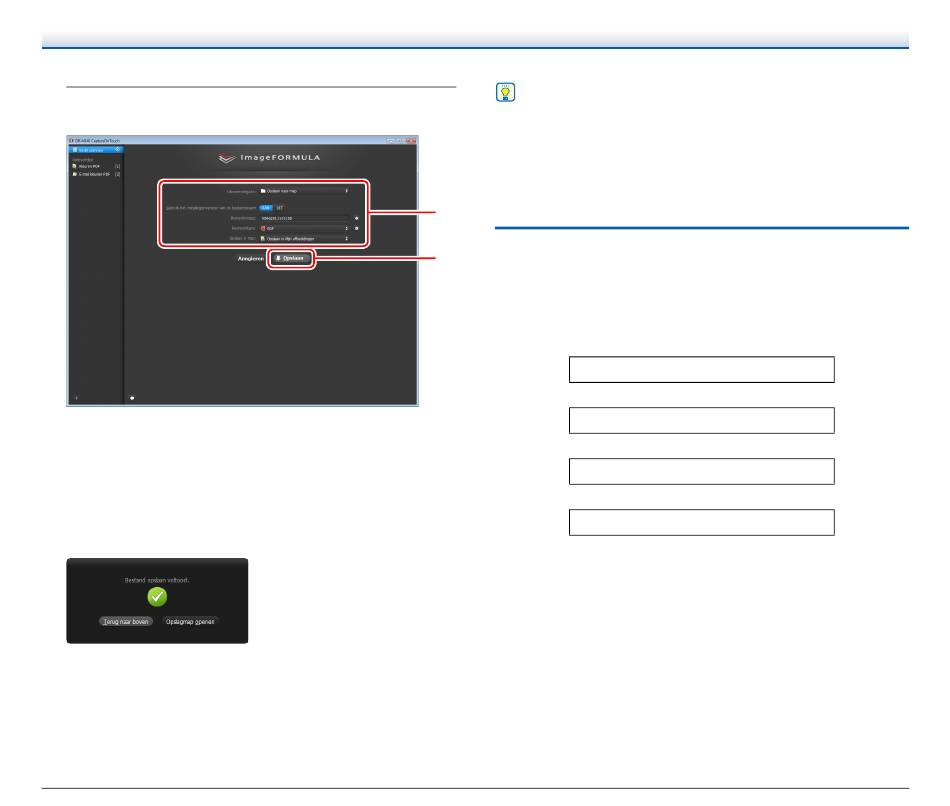Switch the toggle to AAN

pyautogui.click(x=266, y=208)
